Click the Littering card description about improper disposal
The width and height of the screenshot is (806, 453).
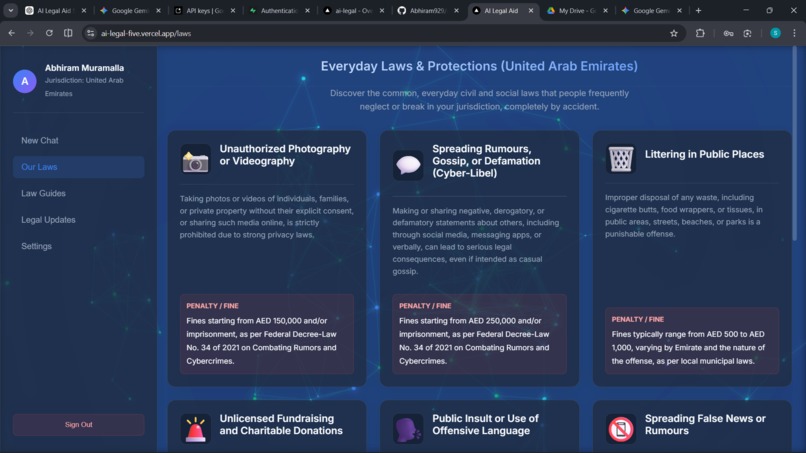pos(684,215)
